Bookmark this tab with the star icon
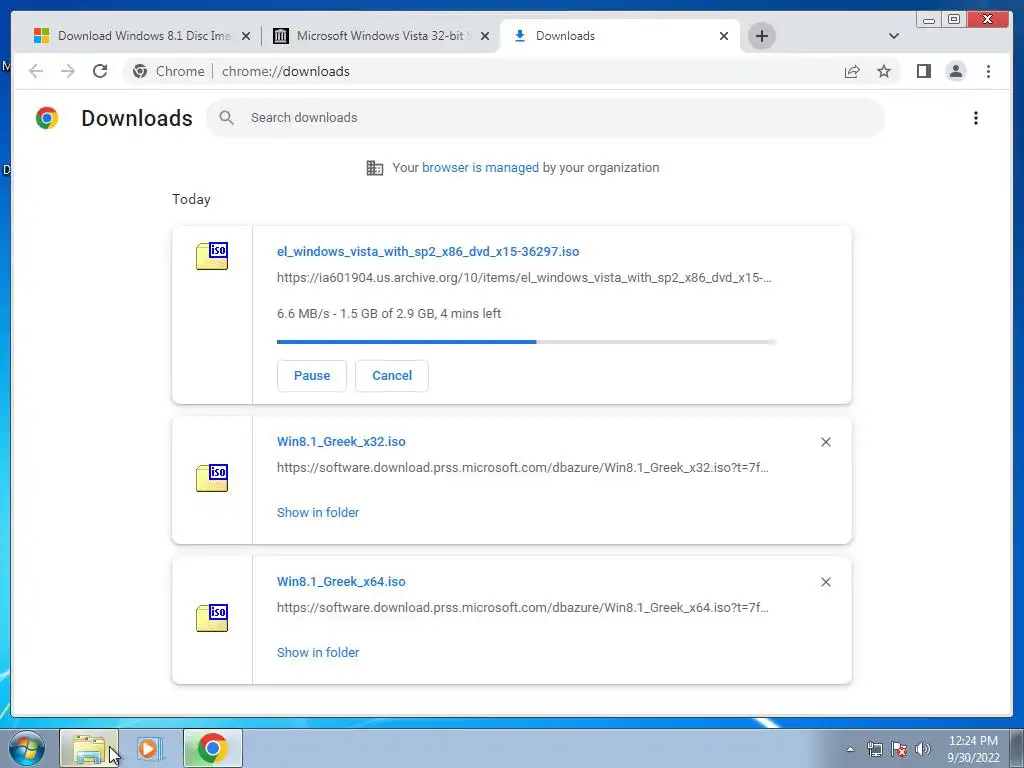The image size is (1024, 768). (x=884, y=71)
